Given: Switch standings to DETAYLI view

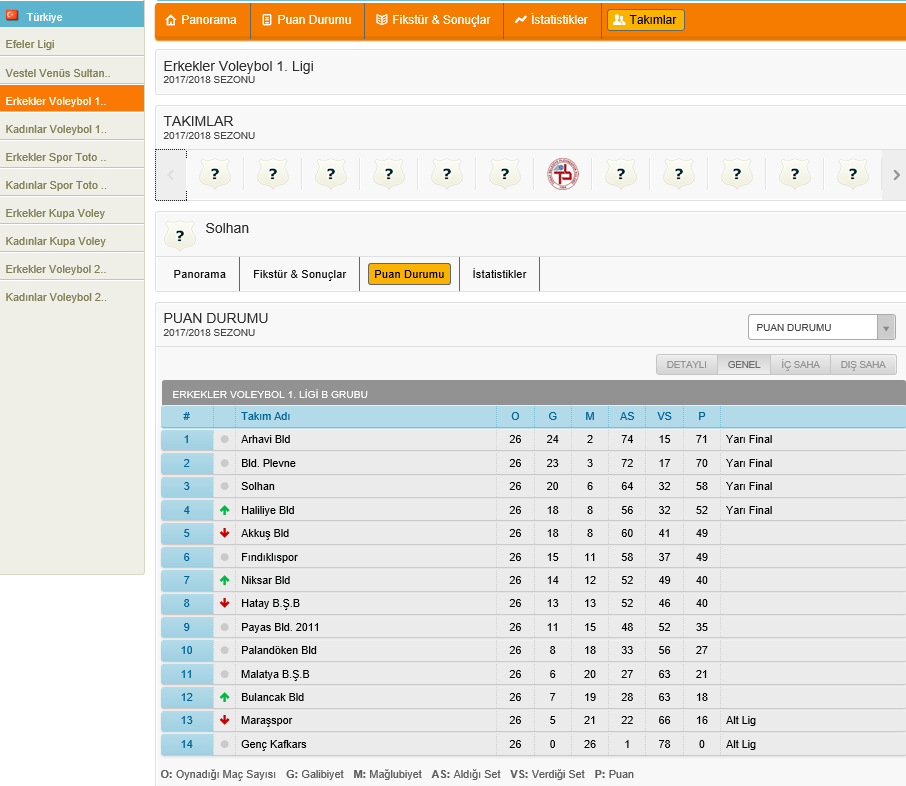Looking at the screenshot, I should 686,365.
